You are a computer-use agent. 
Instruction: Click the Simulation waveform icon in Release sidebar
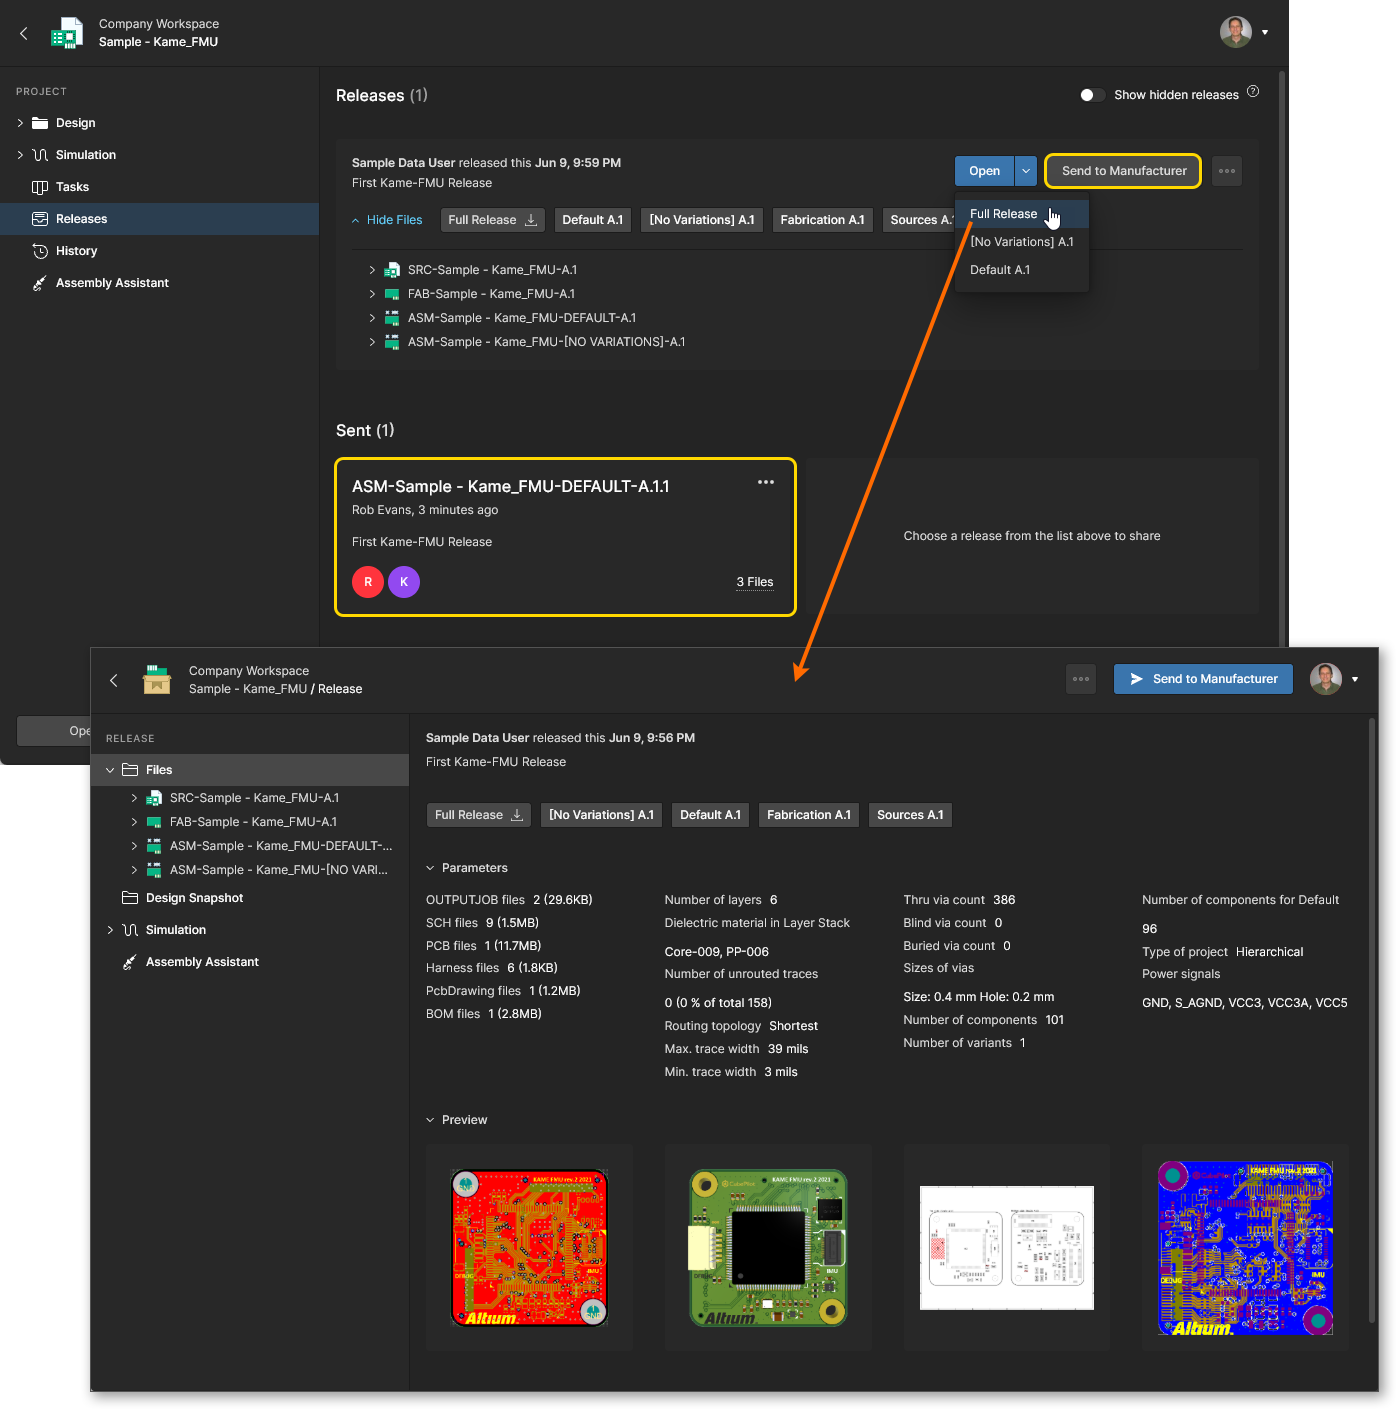pyautogui.click(x=130, y=930)
